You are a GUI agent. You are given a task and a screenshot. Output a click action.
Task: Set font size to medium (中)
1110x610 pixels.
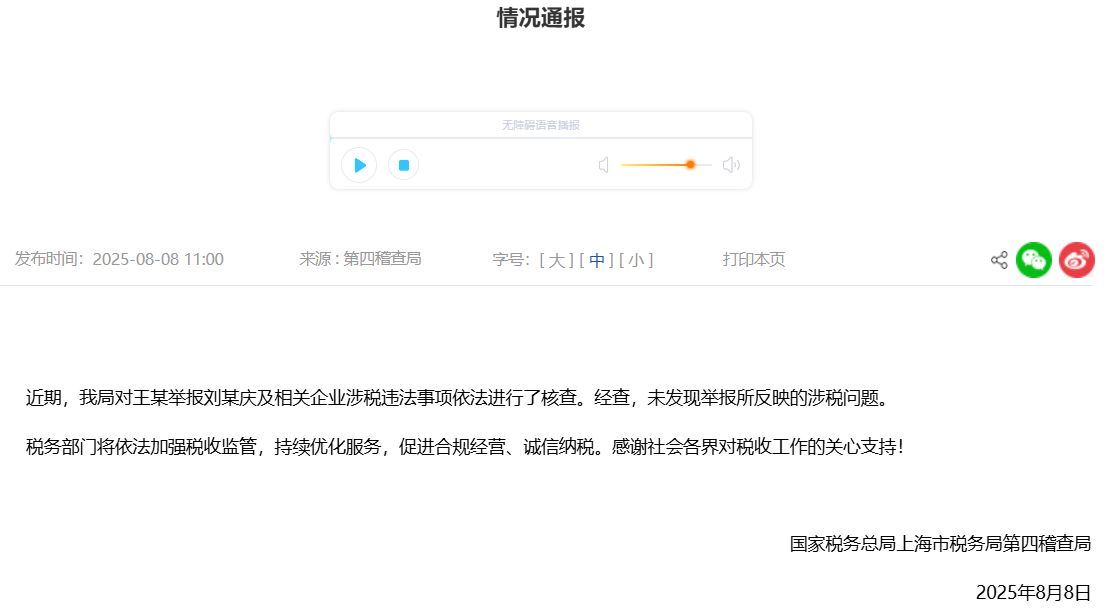pos(597,260)
